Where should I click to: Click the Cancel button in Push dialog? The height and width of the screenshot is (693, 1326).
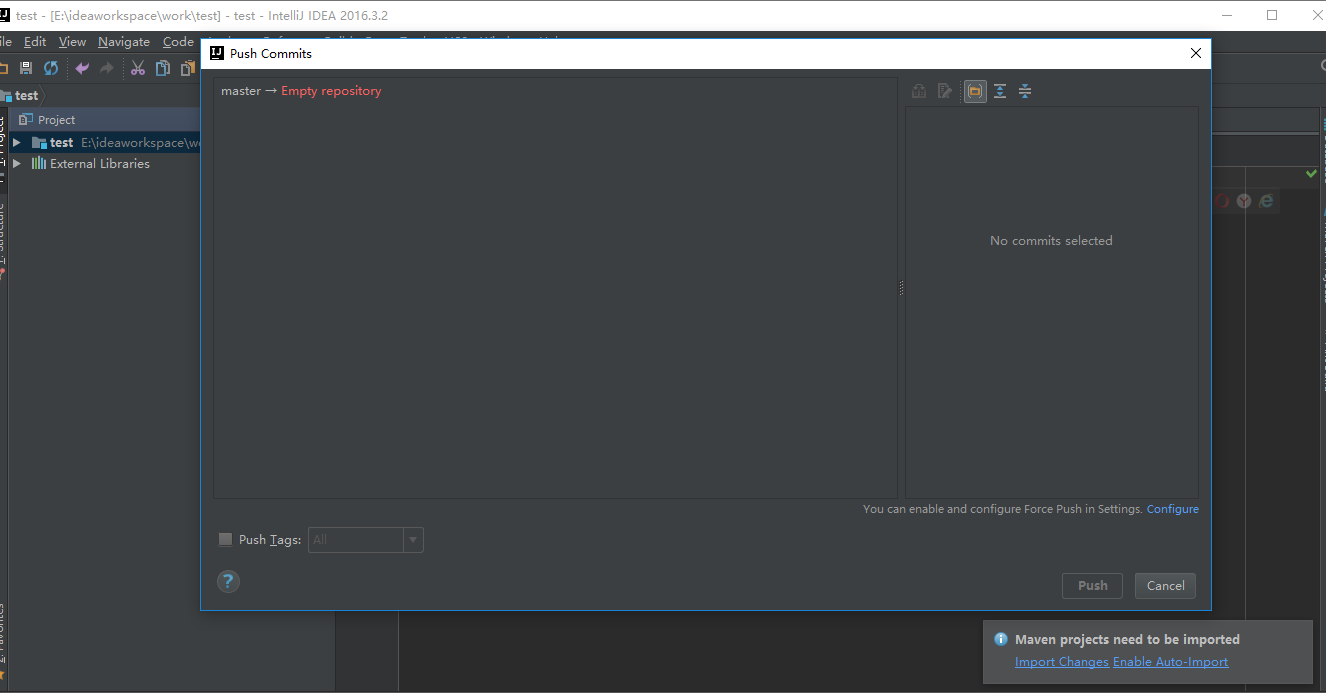coord(1165,586)
